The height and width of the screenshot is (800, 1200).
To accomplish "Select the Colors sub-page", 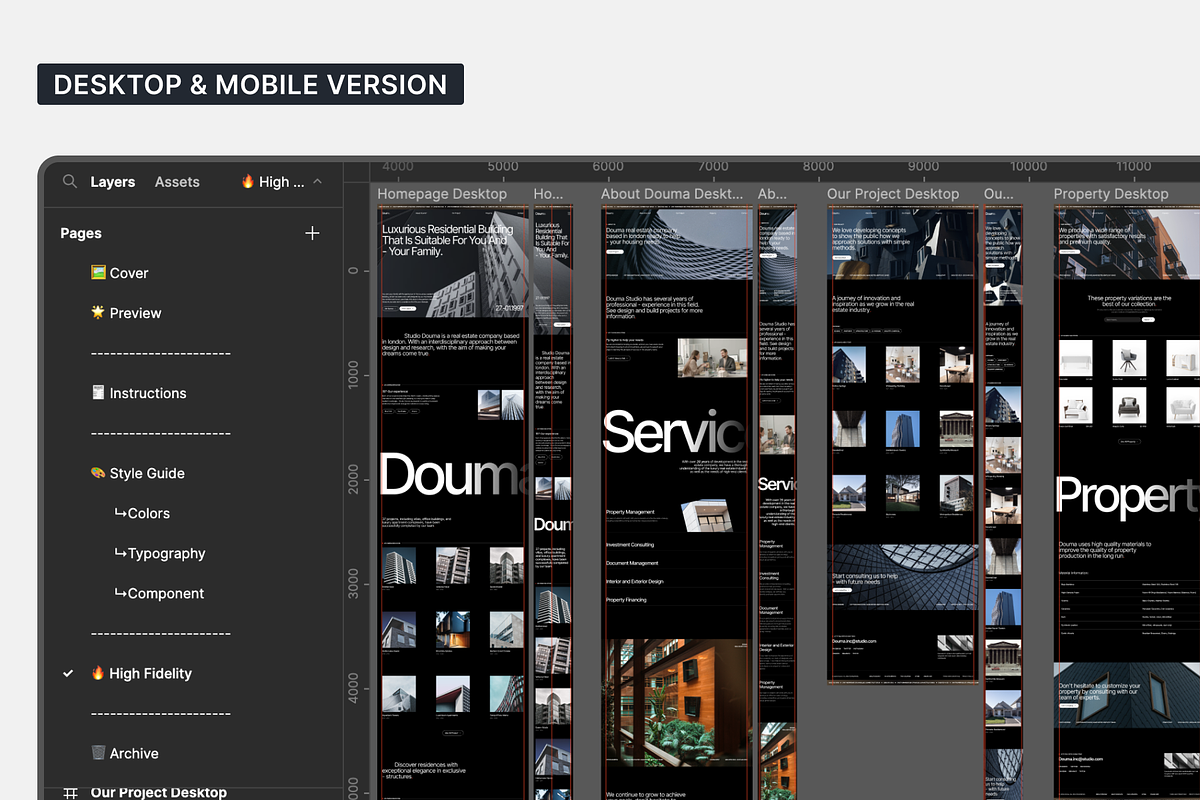I will [142, 513].
